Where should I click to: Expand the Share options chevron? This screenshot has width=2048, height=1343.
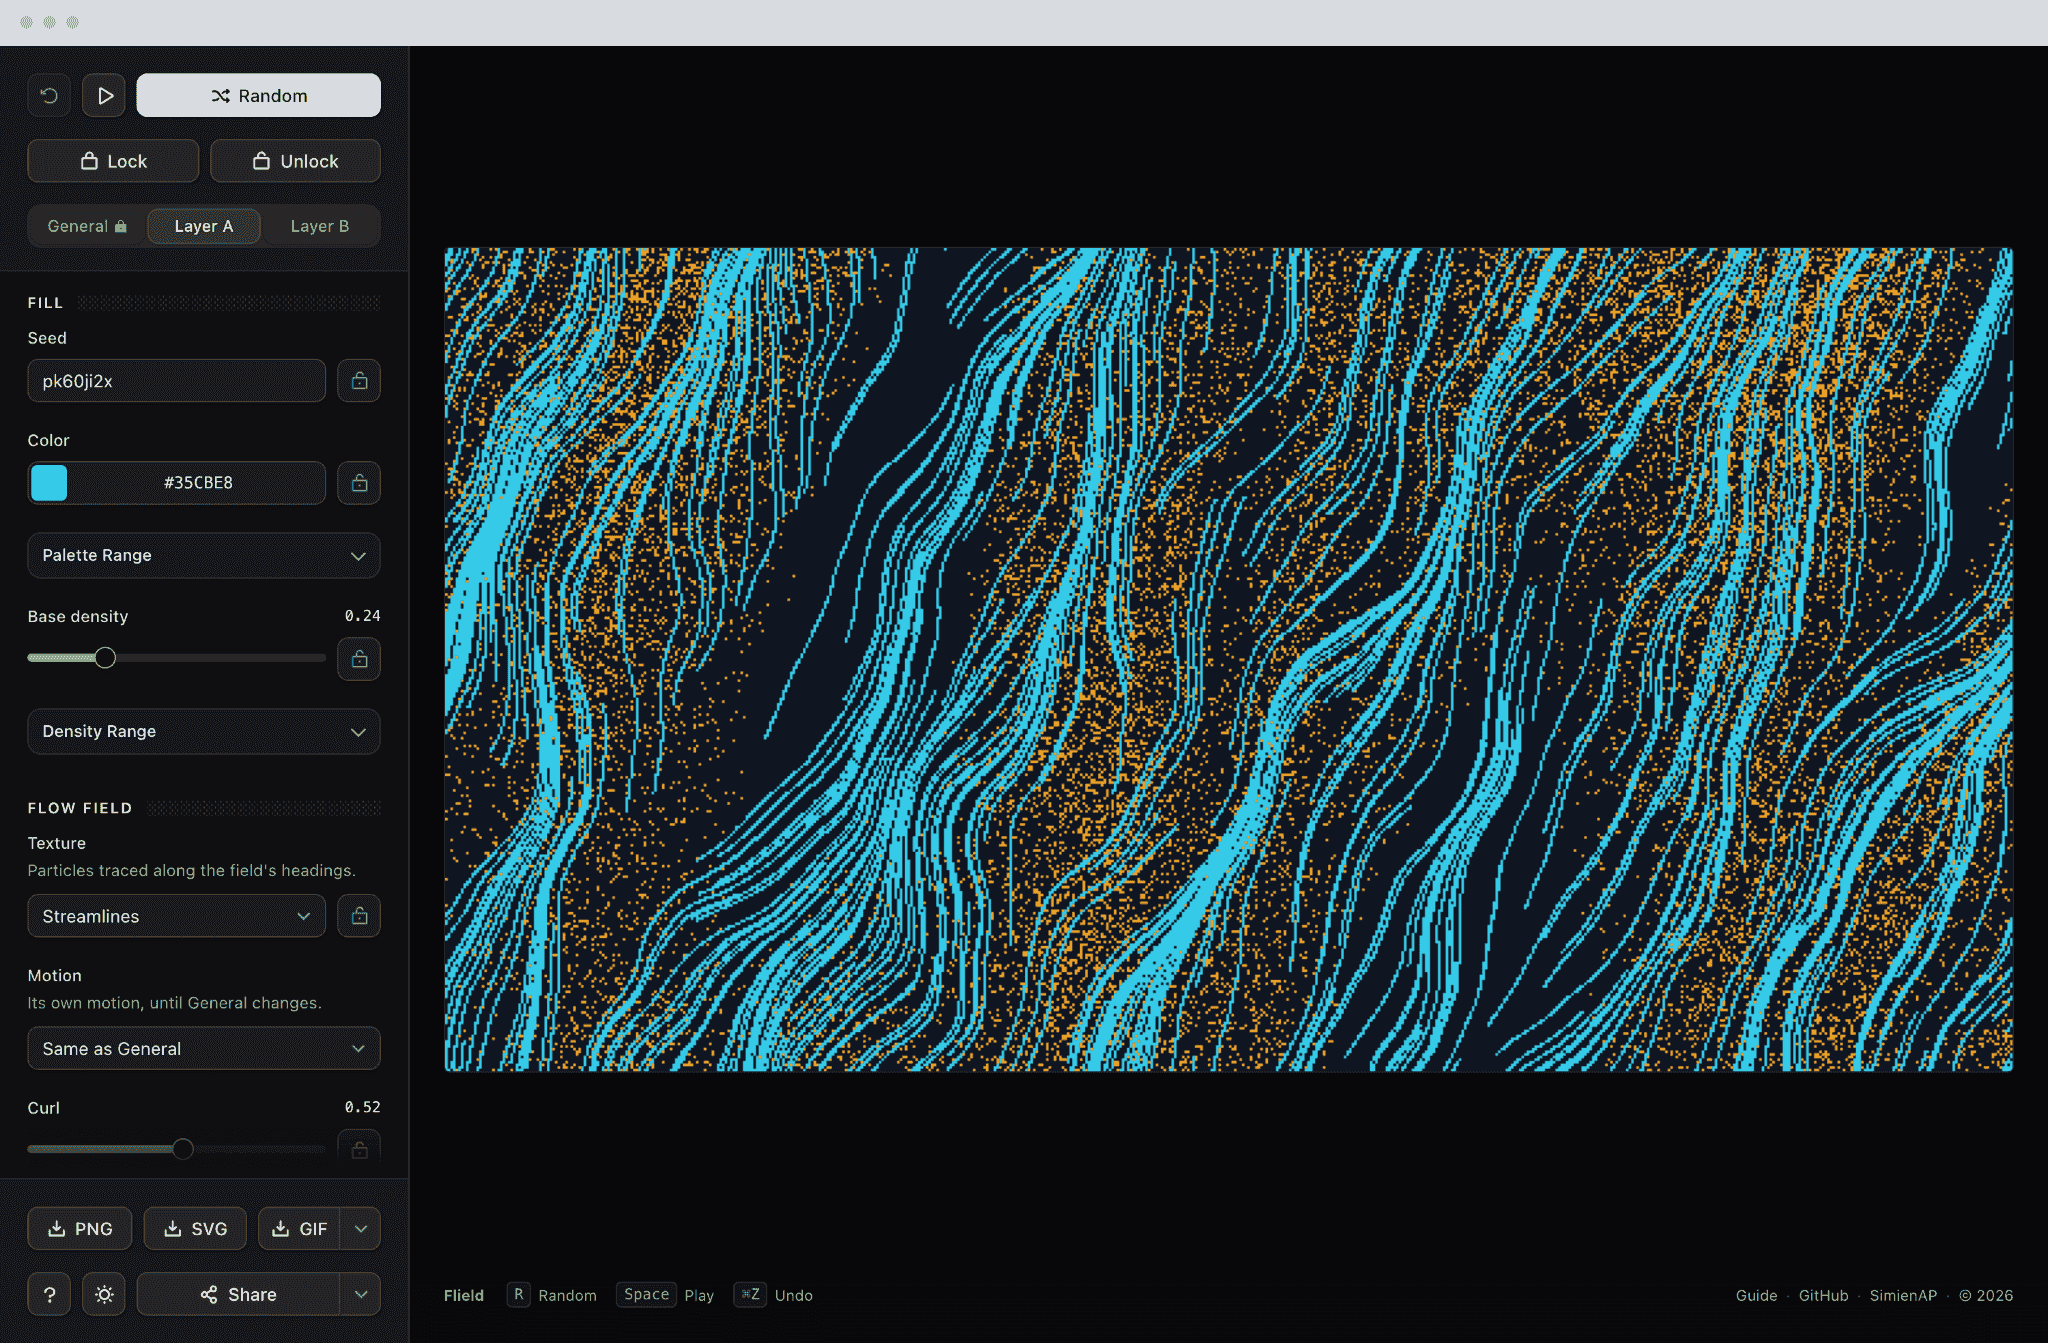(x=361, y=1294)
